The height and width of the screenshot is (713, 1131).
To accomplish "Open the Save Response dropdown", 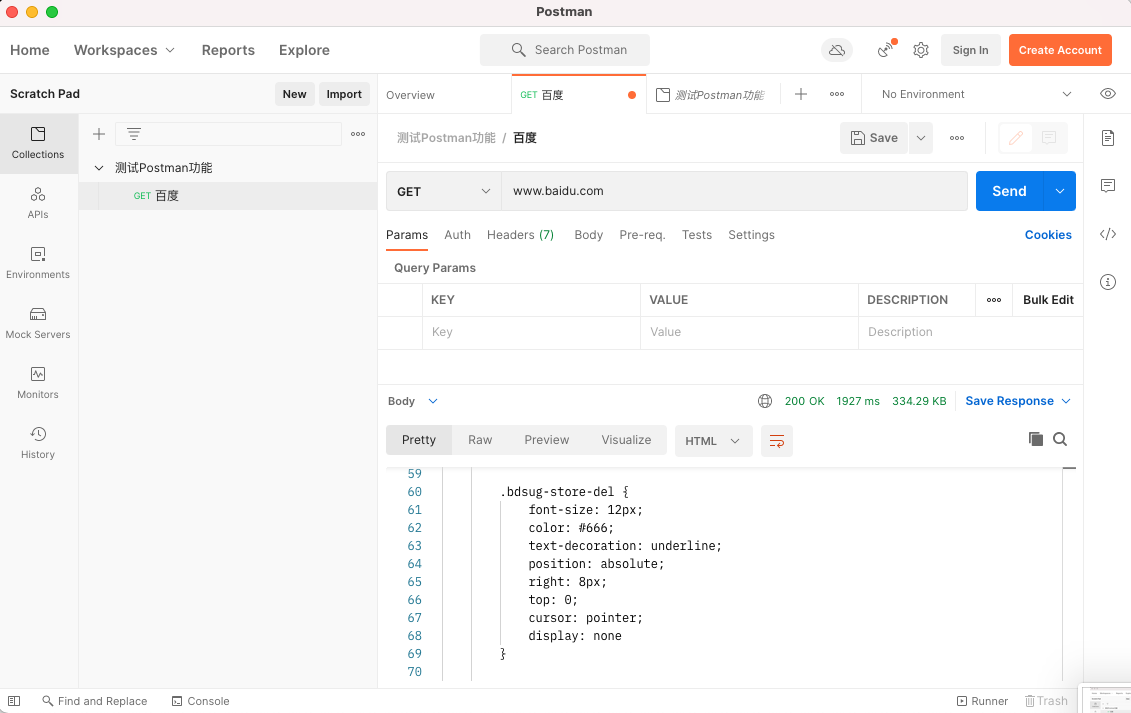I will 1018,401.
